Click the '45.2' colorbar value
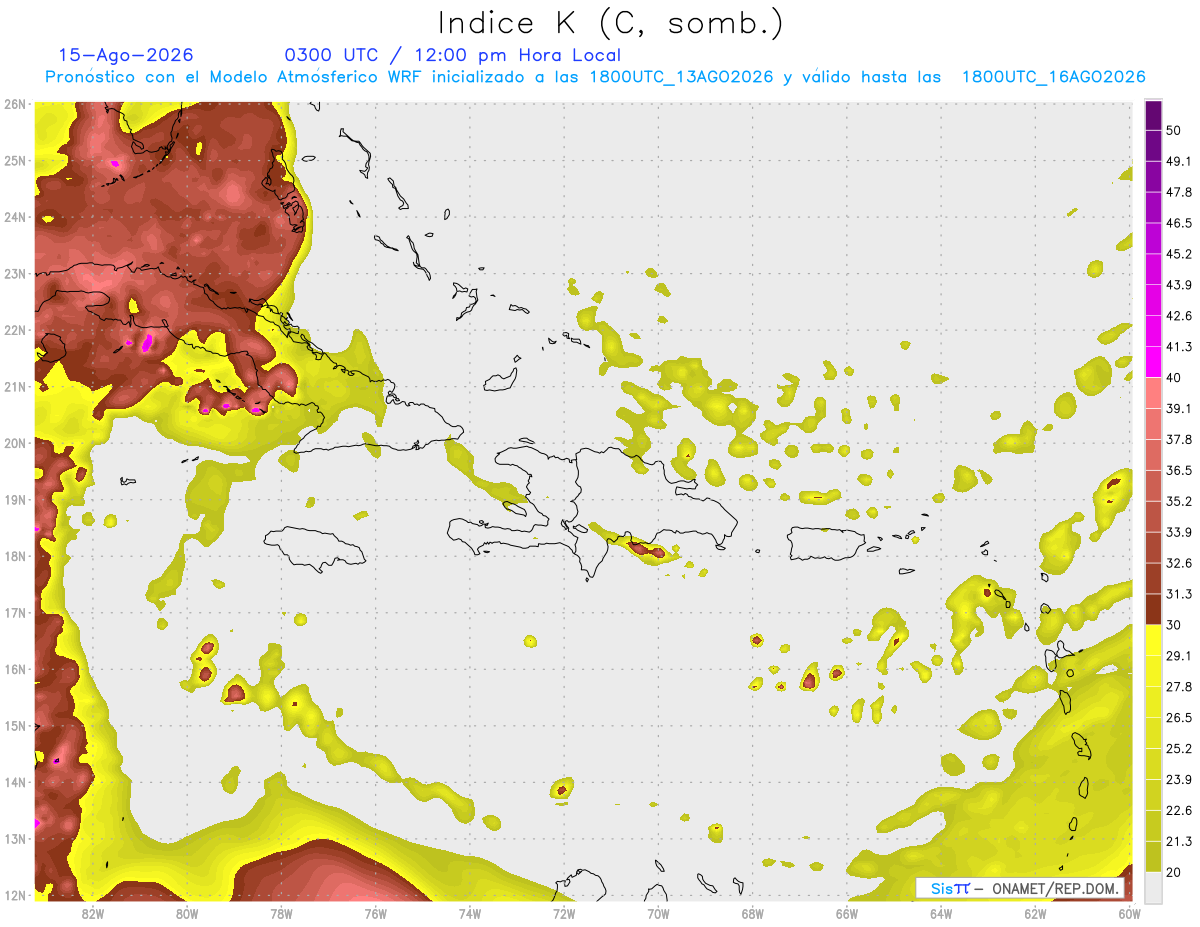This screenshot has height=927, width=1200. point(1179,254)
